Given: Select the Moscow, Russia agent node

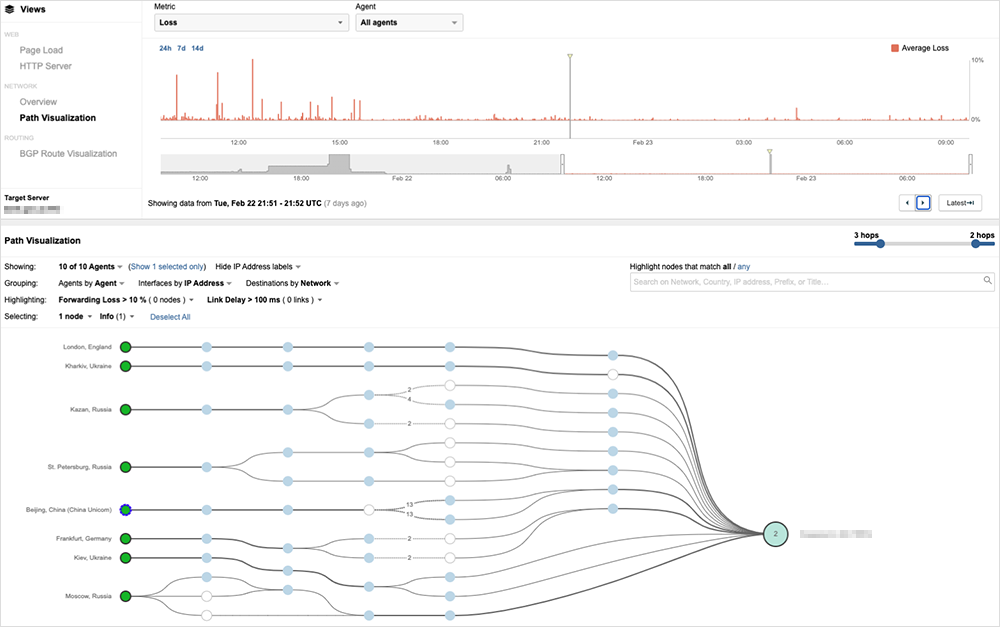Looking at the screenshot, I should click(126, 596).
